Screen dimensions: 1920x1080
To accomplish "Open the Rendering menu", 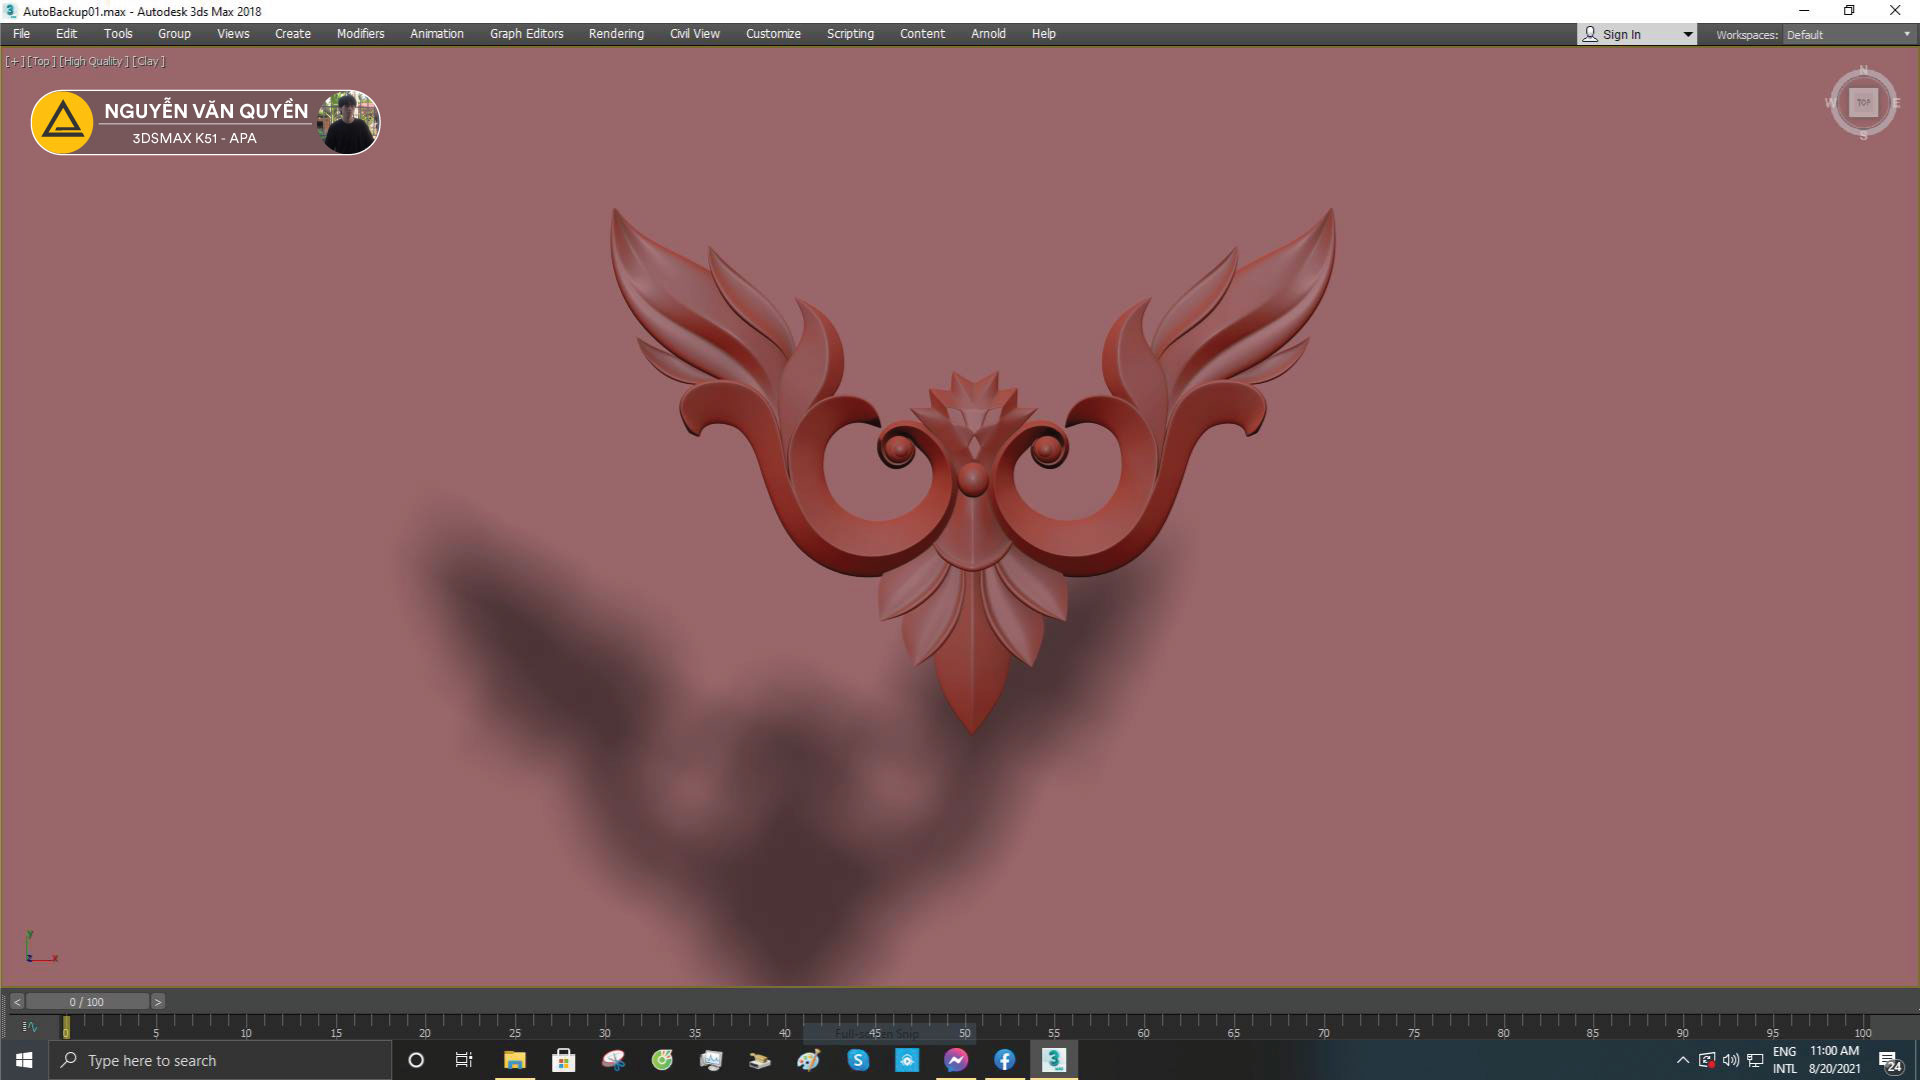I will pyautogui.click(x=616, y=34).
